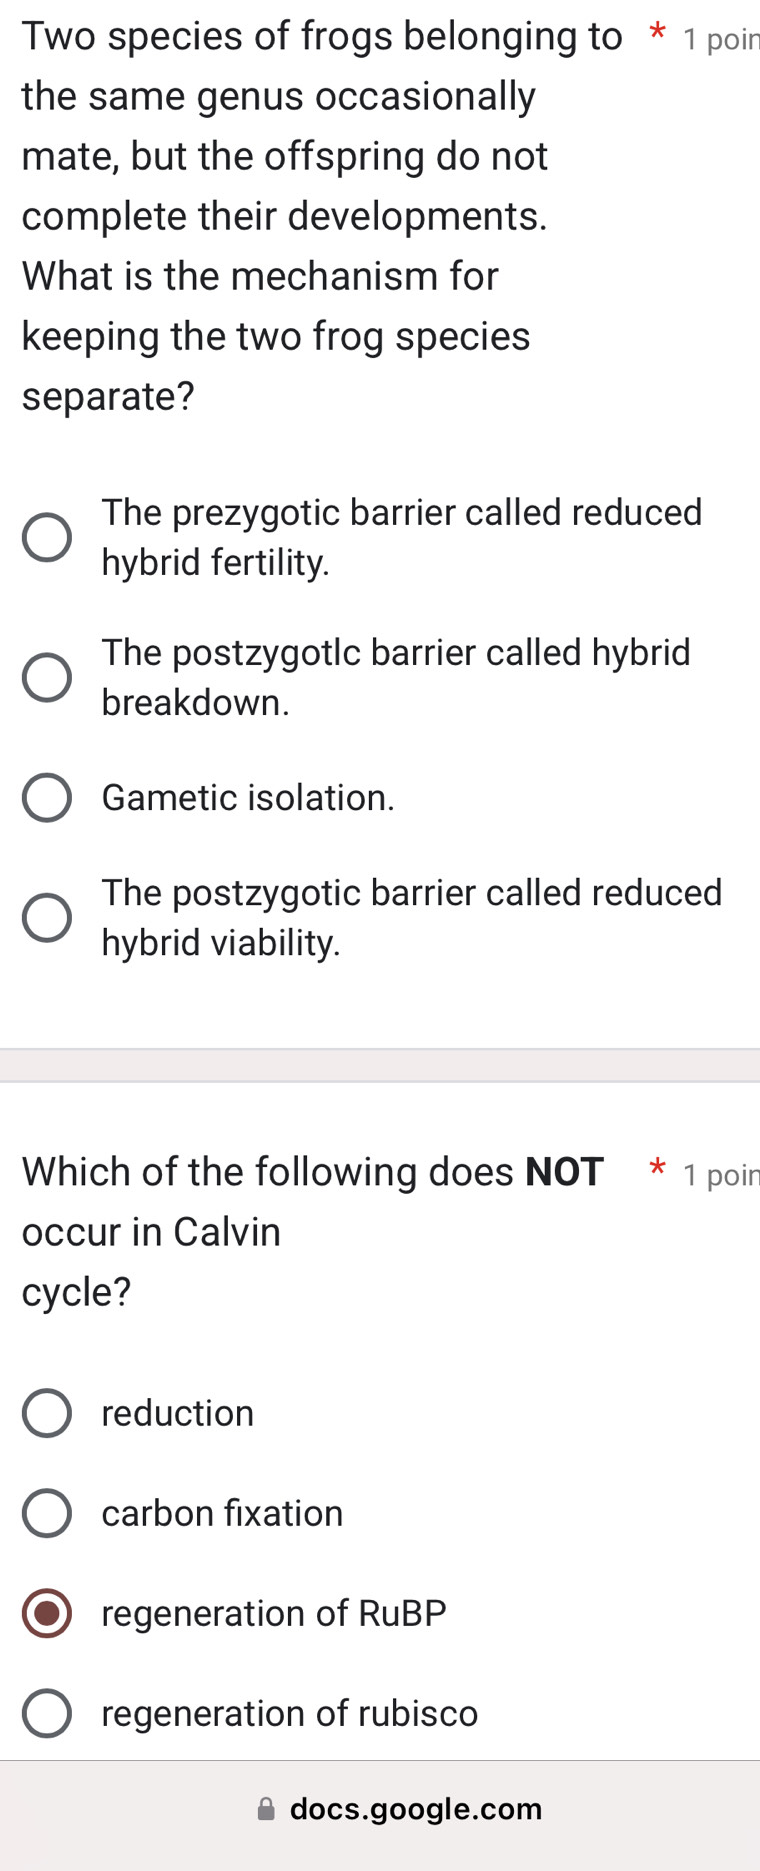Open the docs.google.com address link
Viewport: 760px width, 1871px height.
415,1808
